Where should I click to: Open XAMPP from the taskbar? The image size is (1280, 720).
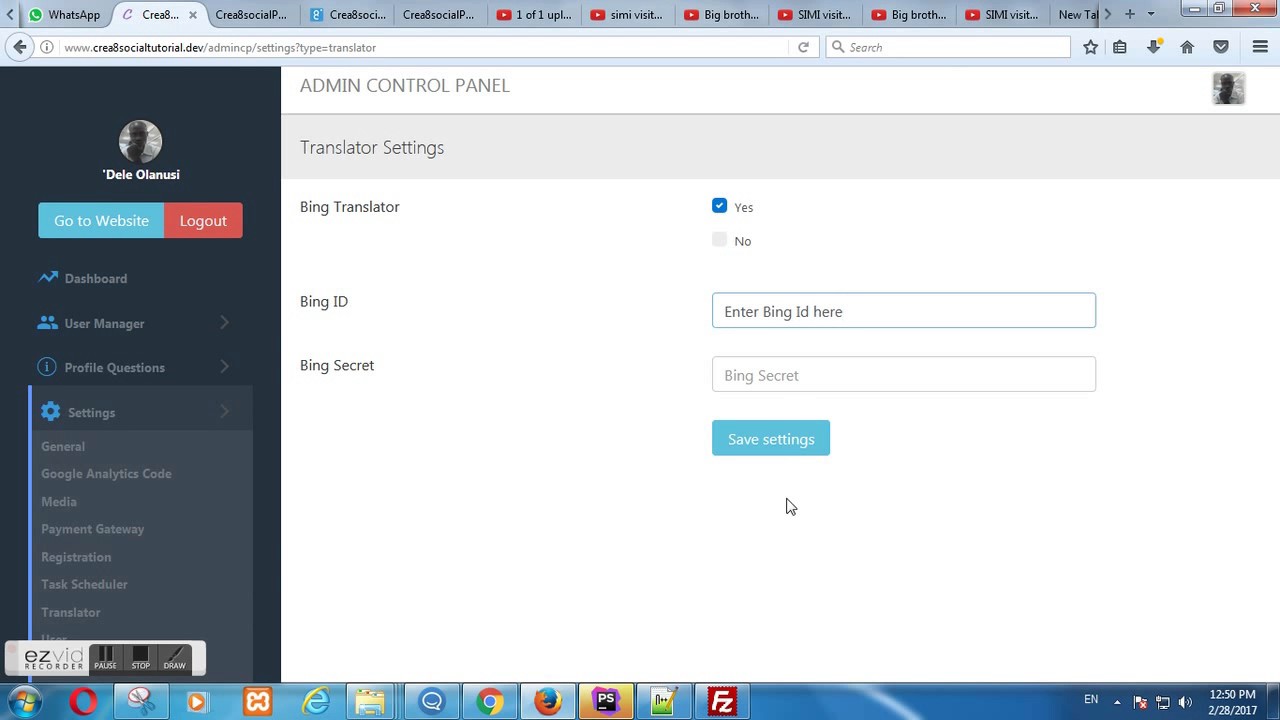[258, 702]
